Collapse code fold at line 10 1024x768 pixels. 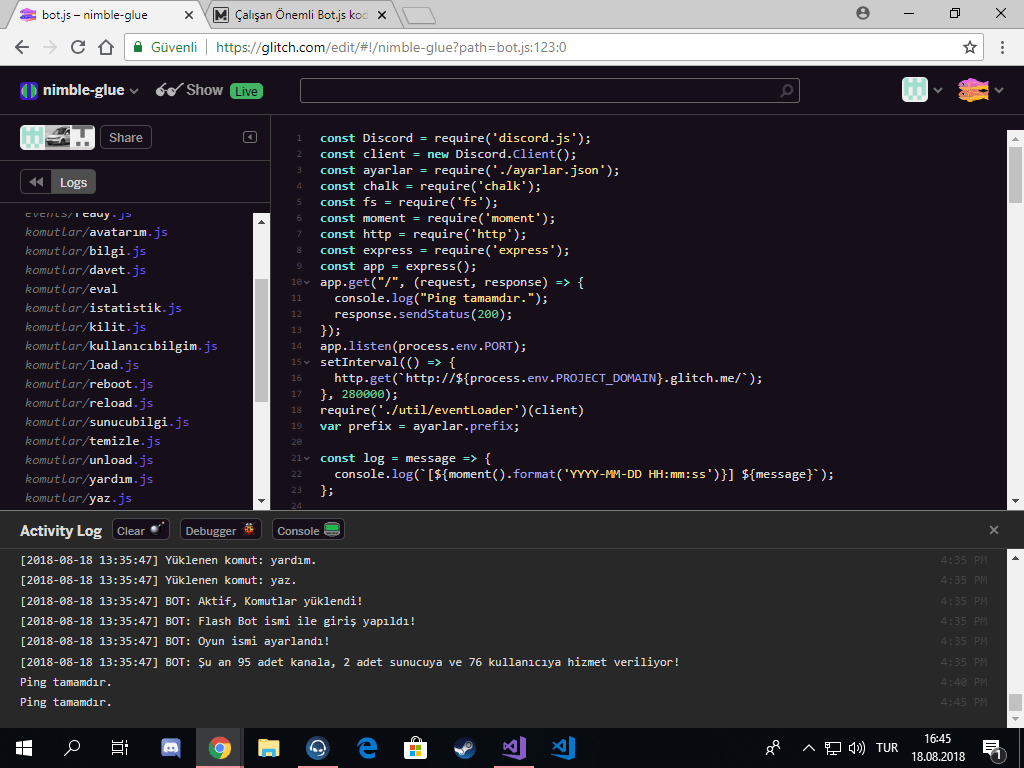pos(307,282)
